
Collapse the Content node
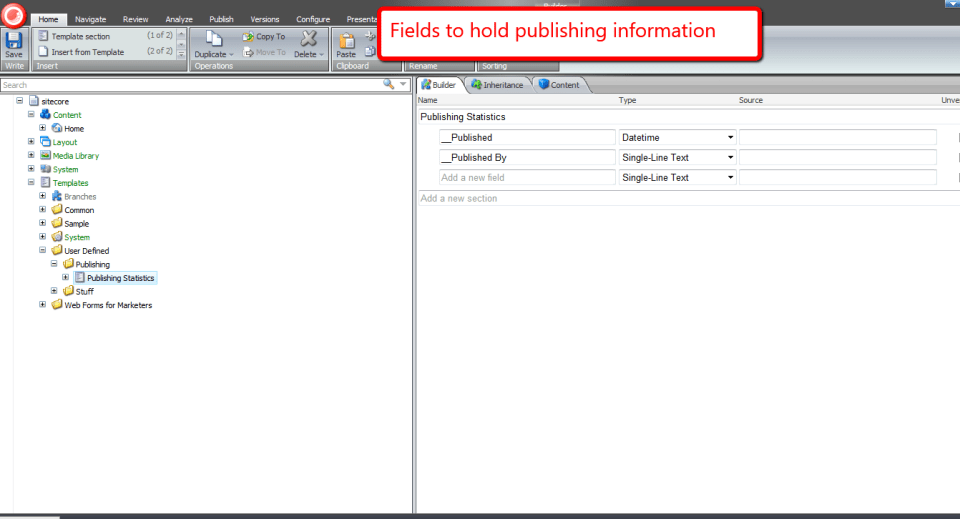(31, 114)
